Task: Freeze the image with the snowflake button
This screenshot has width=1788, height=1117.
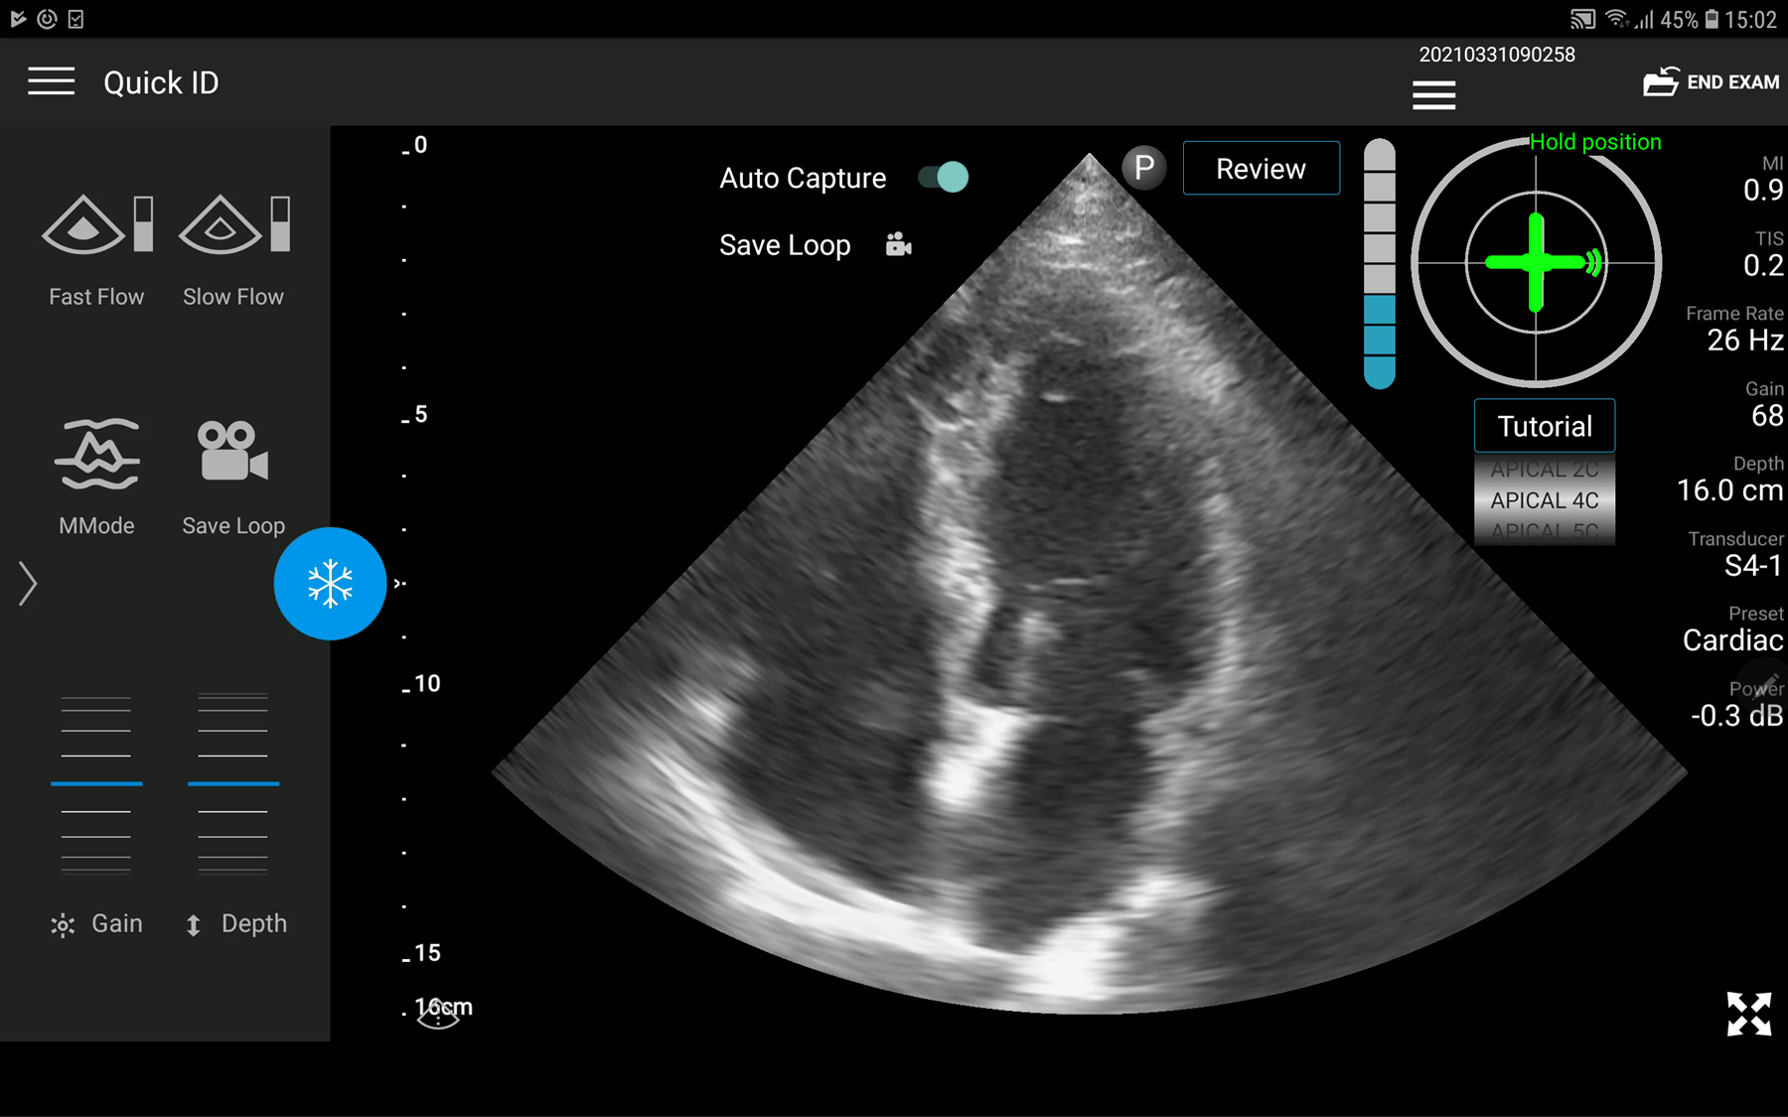Action: click(x=330, y=584)
